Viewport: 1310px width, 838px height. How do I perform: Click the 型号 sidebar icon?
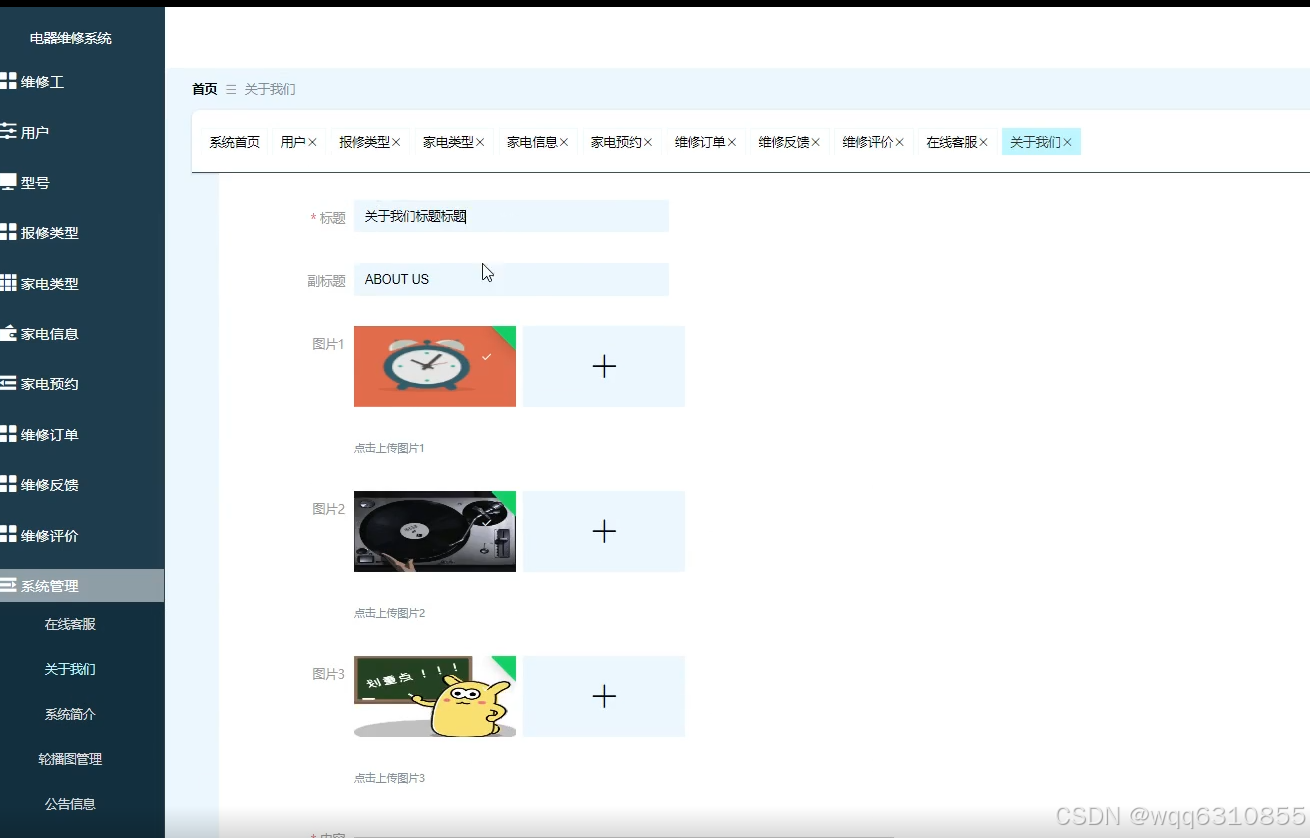coord(11,182)
